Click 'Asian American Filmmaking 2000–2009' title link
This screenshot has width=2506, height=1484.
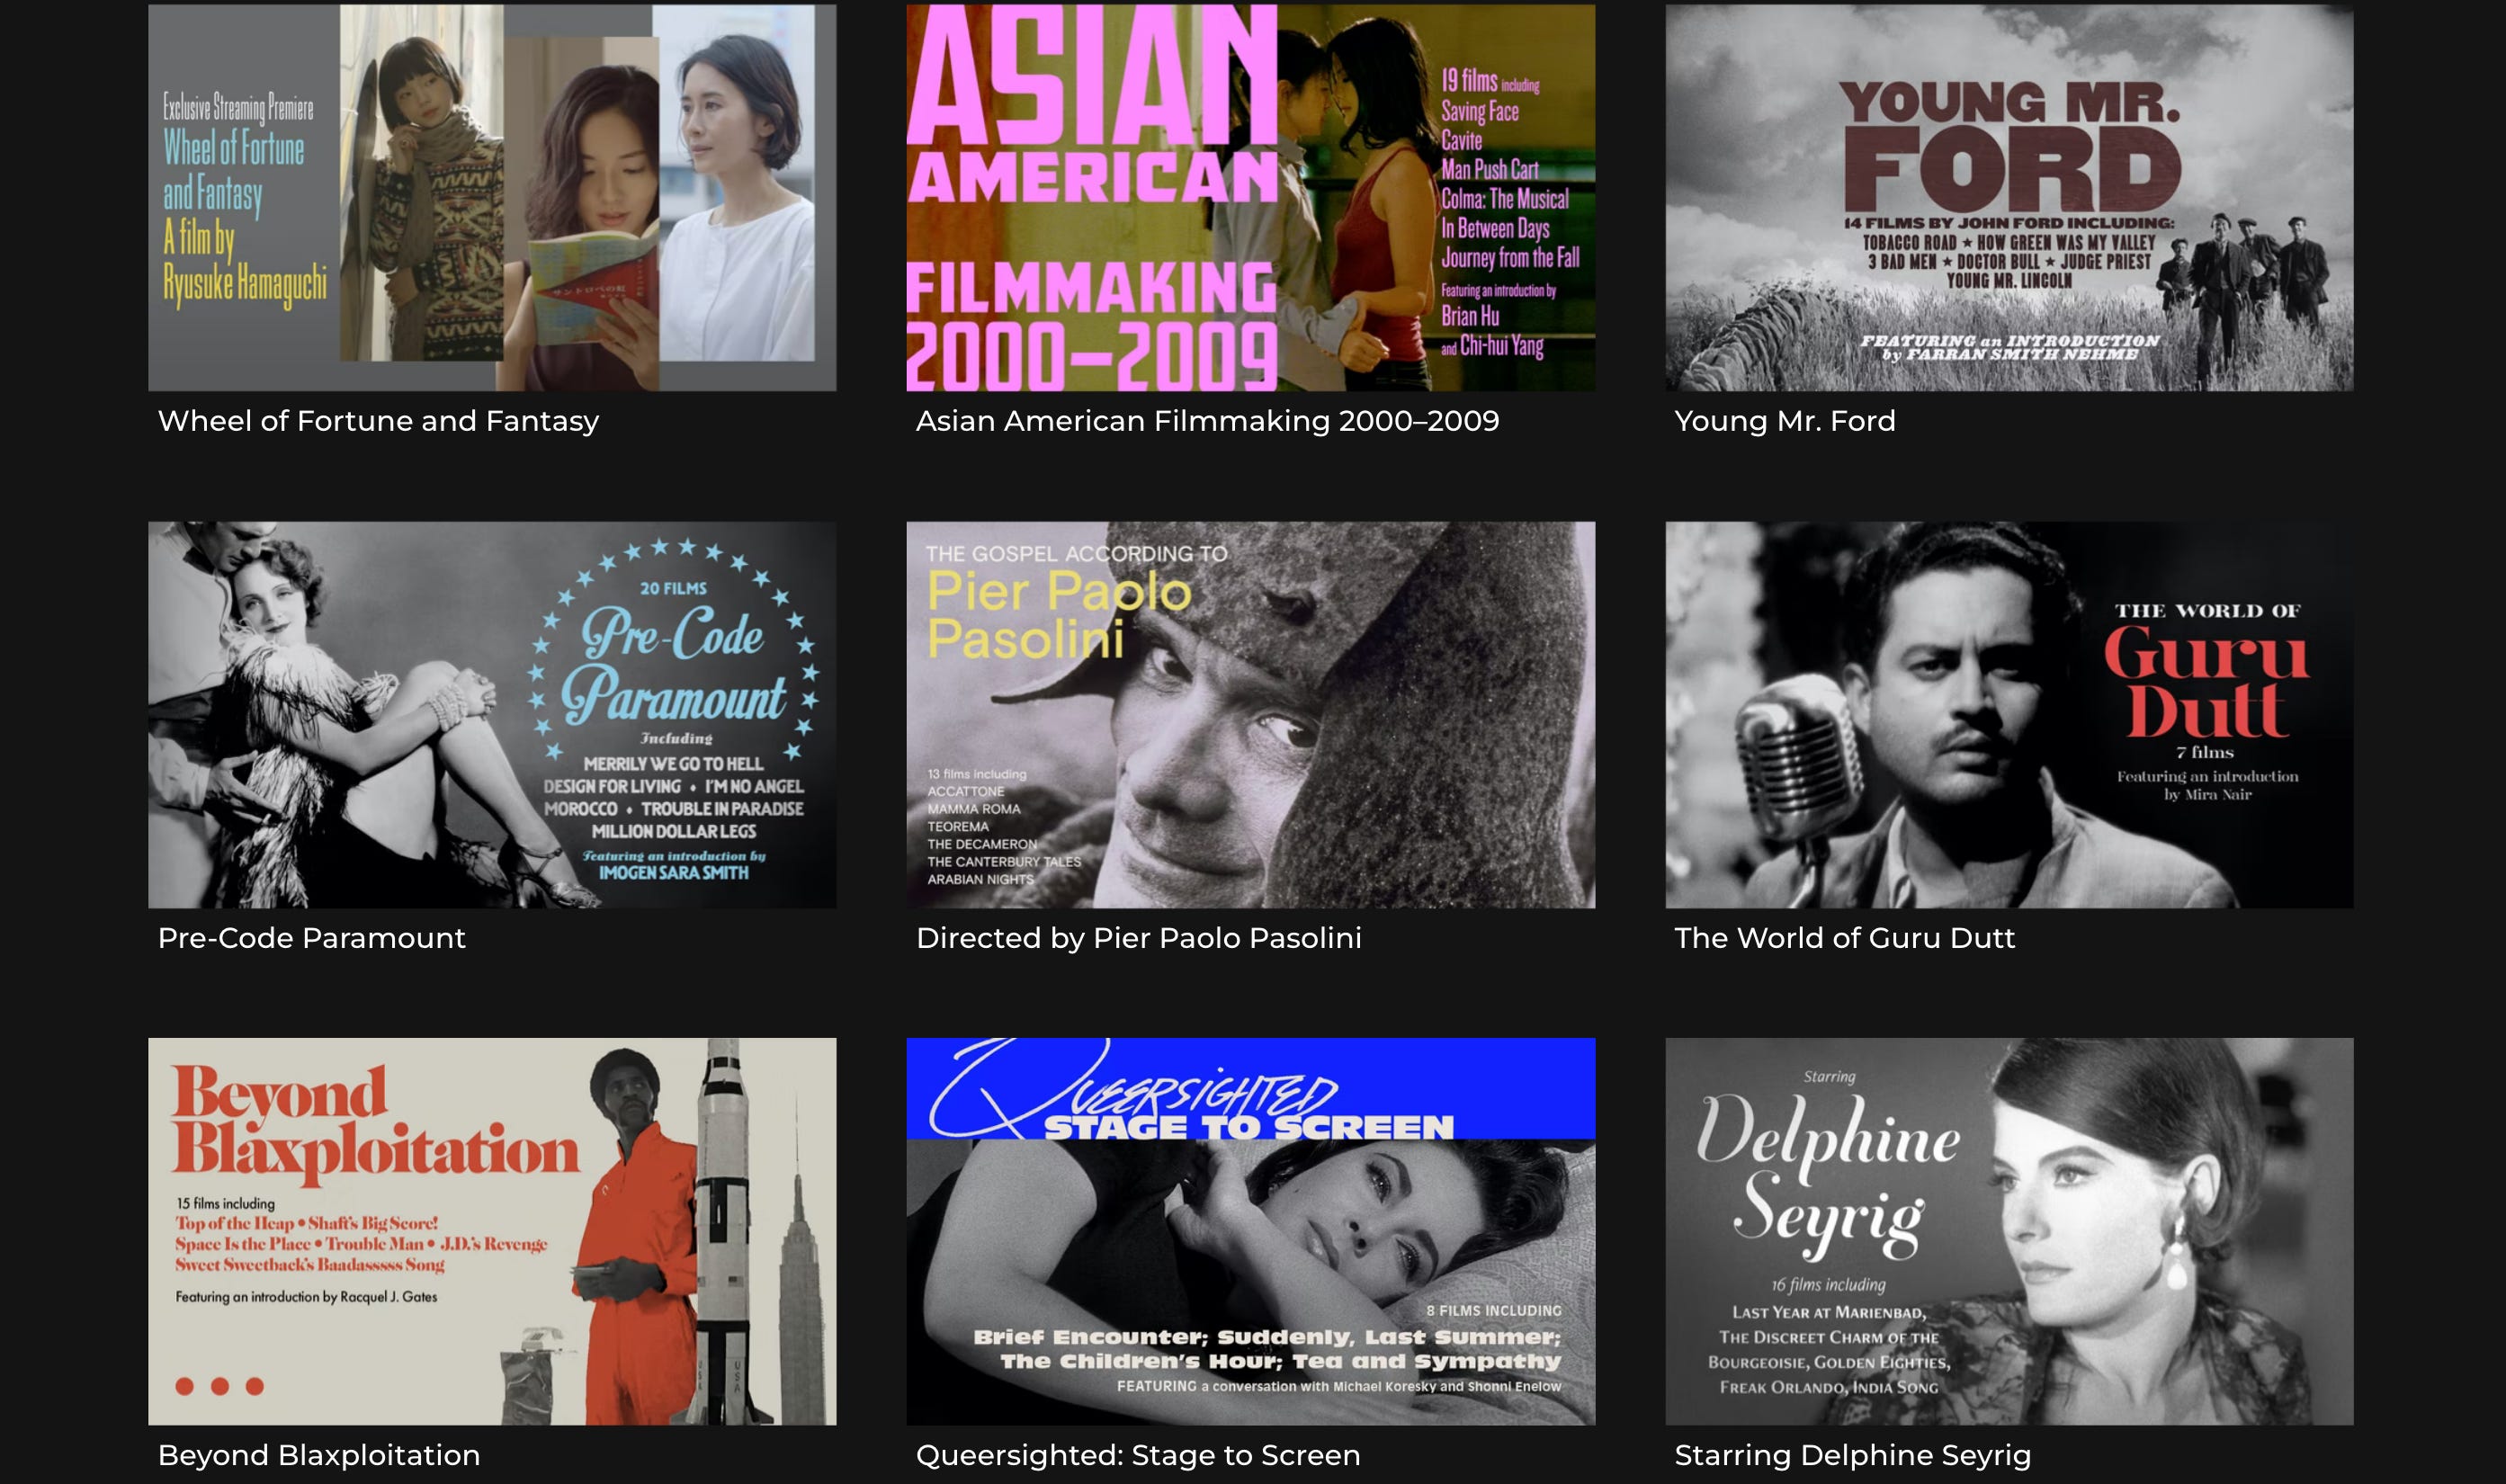pyautogui.click(x=1207, y=421)
